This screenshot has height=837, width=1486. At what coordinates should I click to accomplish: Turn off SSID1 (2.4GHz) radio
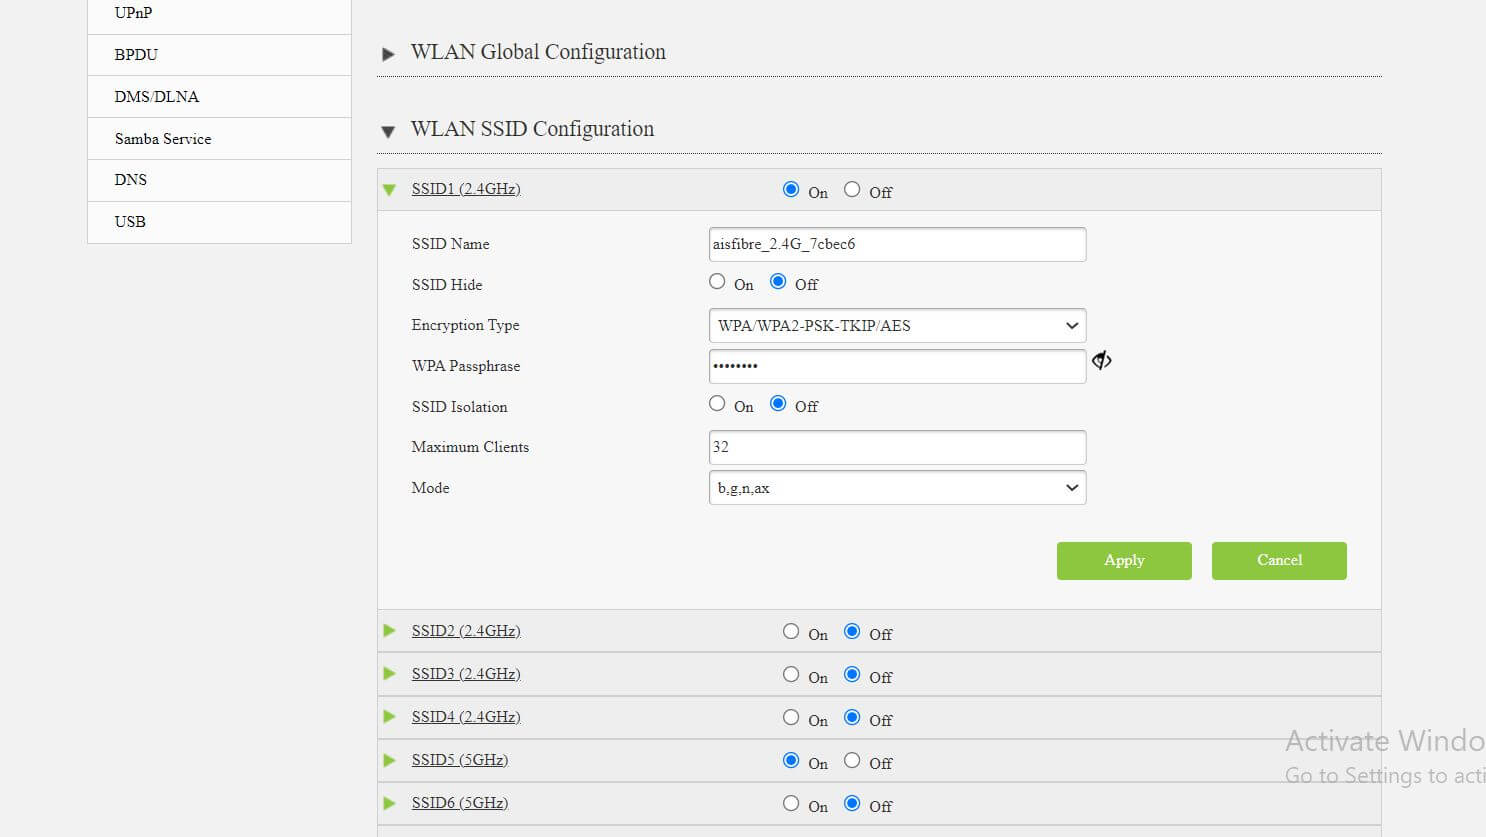point(852,189)
